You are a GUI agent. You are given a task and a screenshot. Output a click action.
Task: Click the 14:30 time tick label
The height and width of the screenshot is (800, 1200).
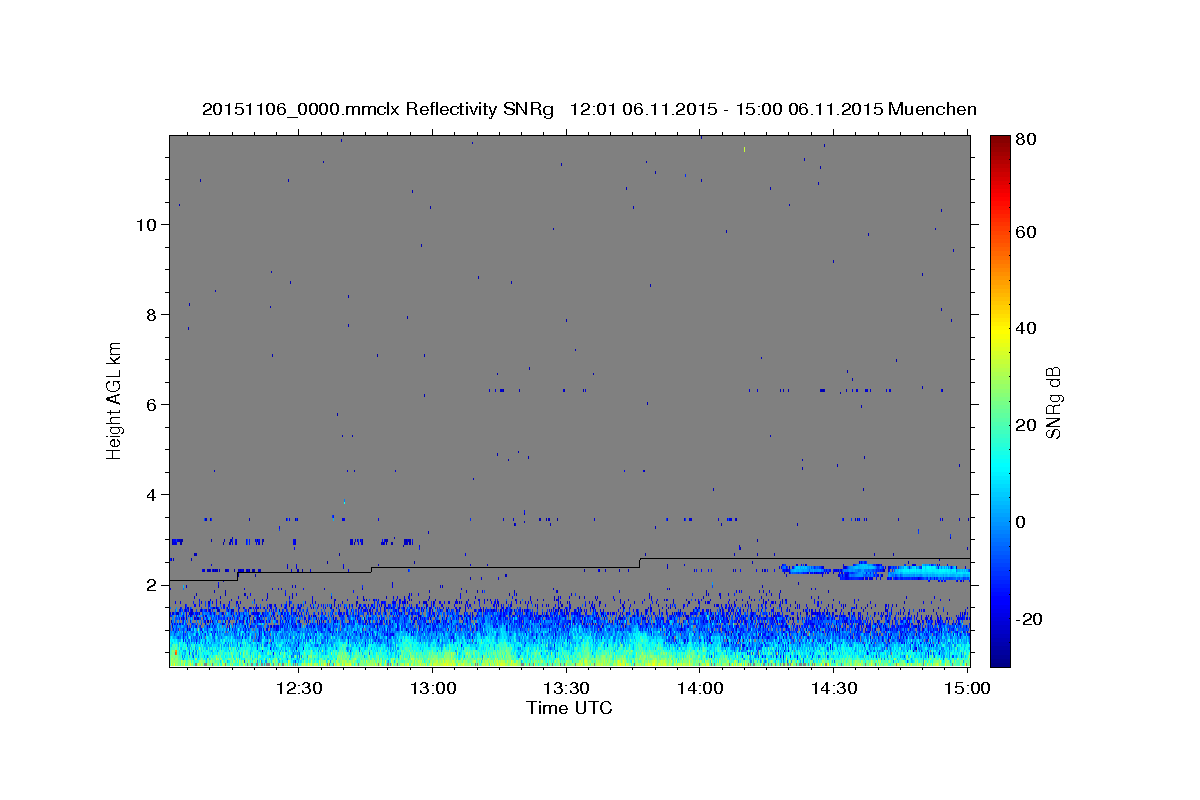833,688
